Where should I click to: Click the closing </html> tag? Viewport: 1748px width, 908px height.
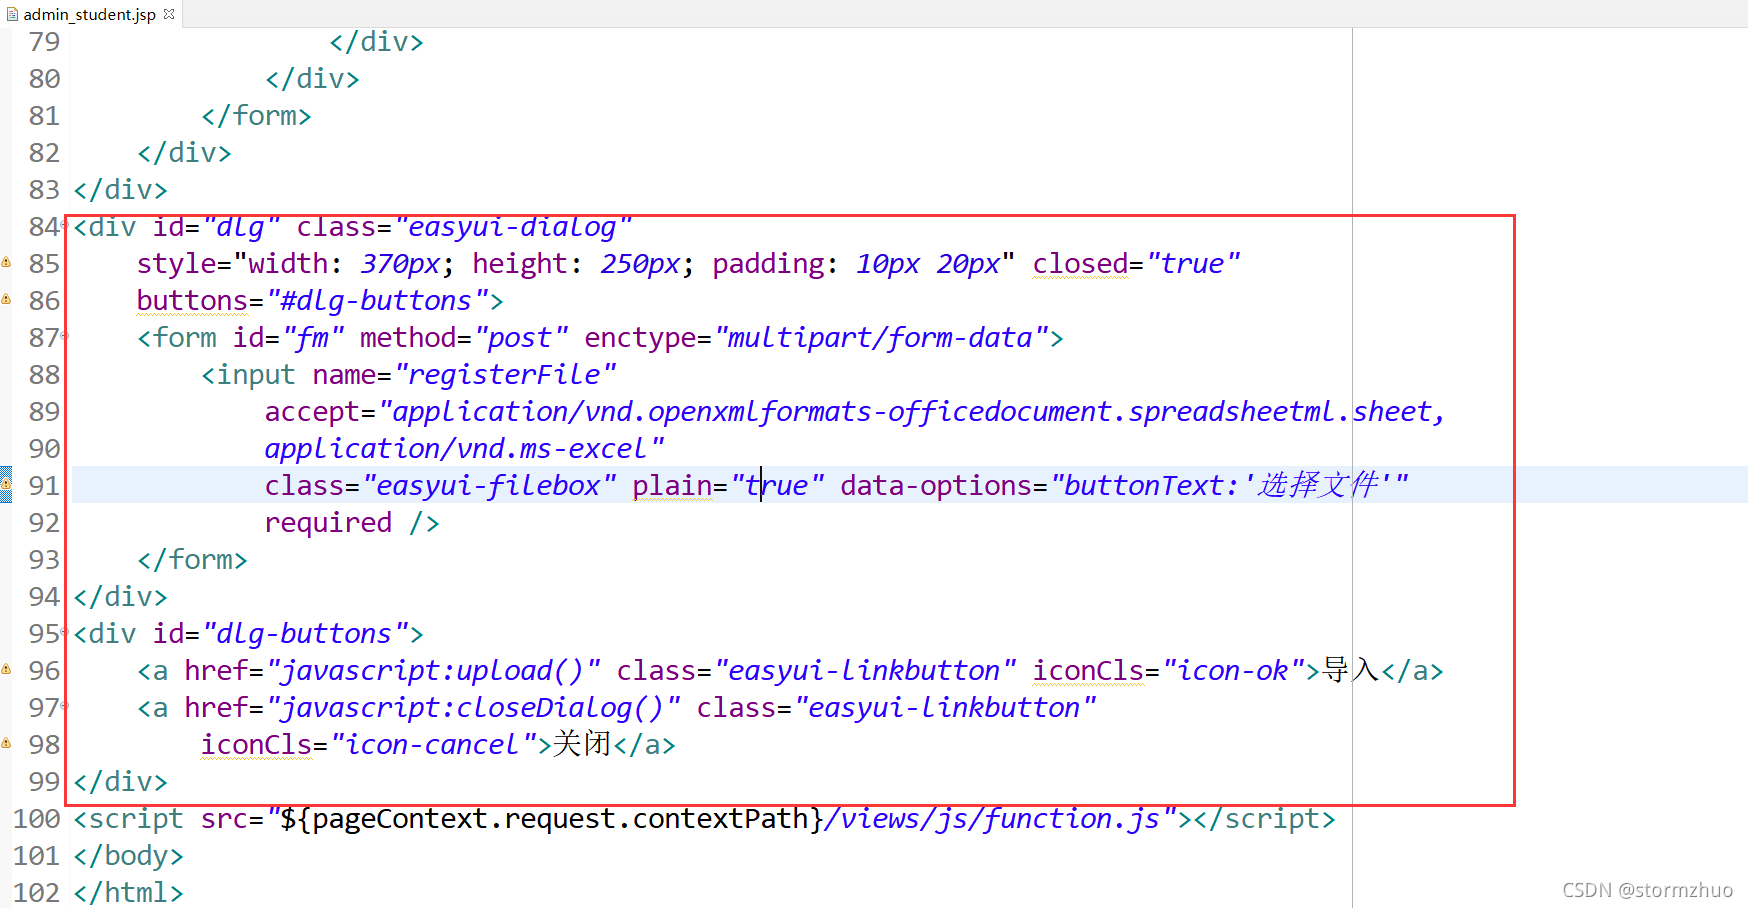[128, 893]
